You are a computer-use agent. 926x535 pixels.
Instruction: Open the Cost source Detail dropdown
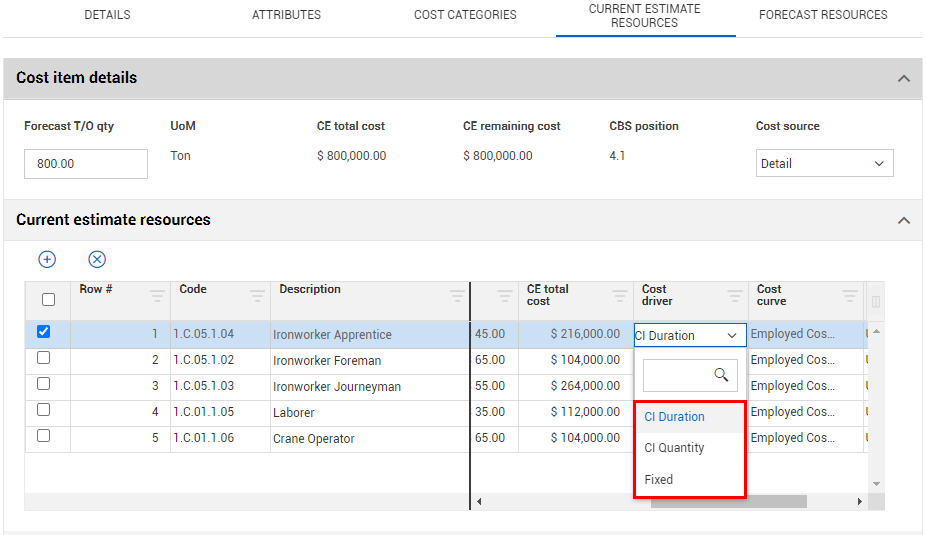point(824,164)
